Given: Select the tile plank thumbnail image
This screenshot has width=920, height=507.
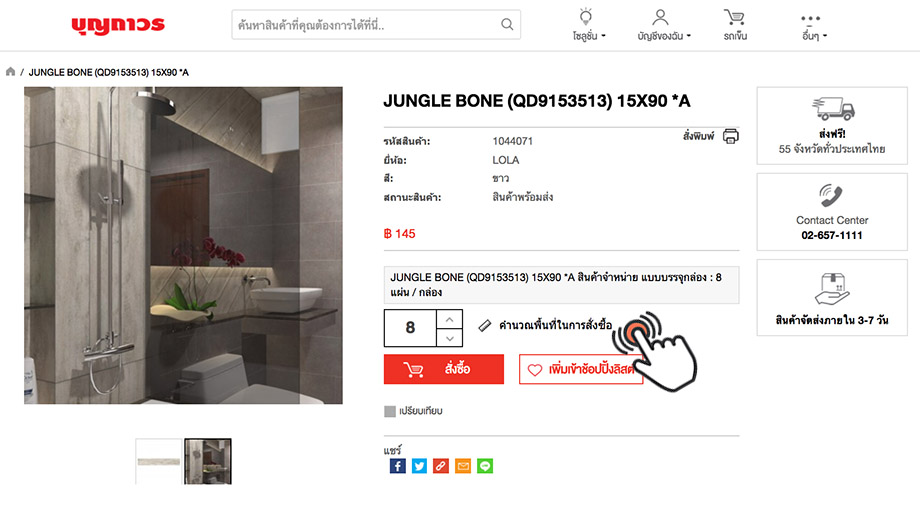Looking at the screenshot, I should [159, 461].
